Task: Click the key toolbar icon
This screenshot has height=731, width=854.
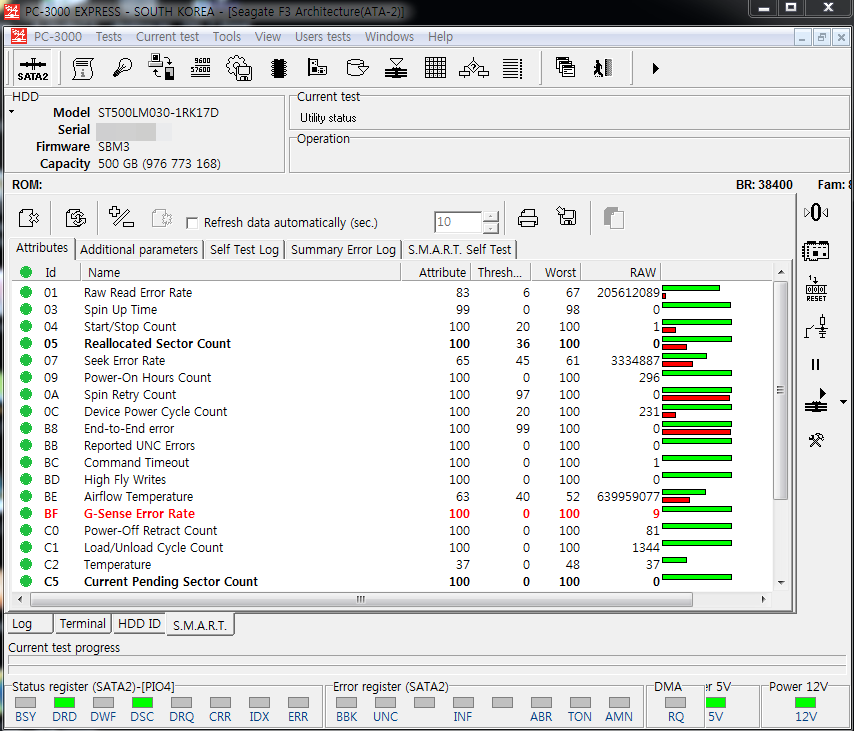Action: click(x=122, y=69)
